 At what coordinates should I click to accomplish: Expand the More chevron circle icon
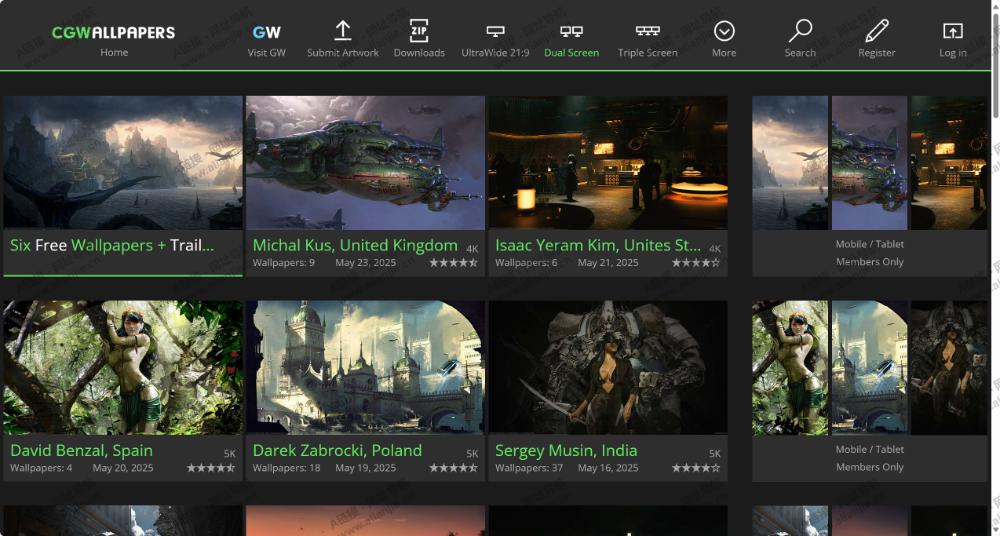click(724, 31)
